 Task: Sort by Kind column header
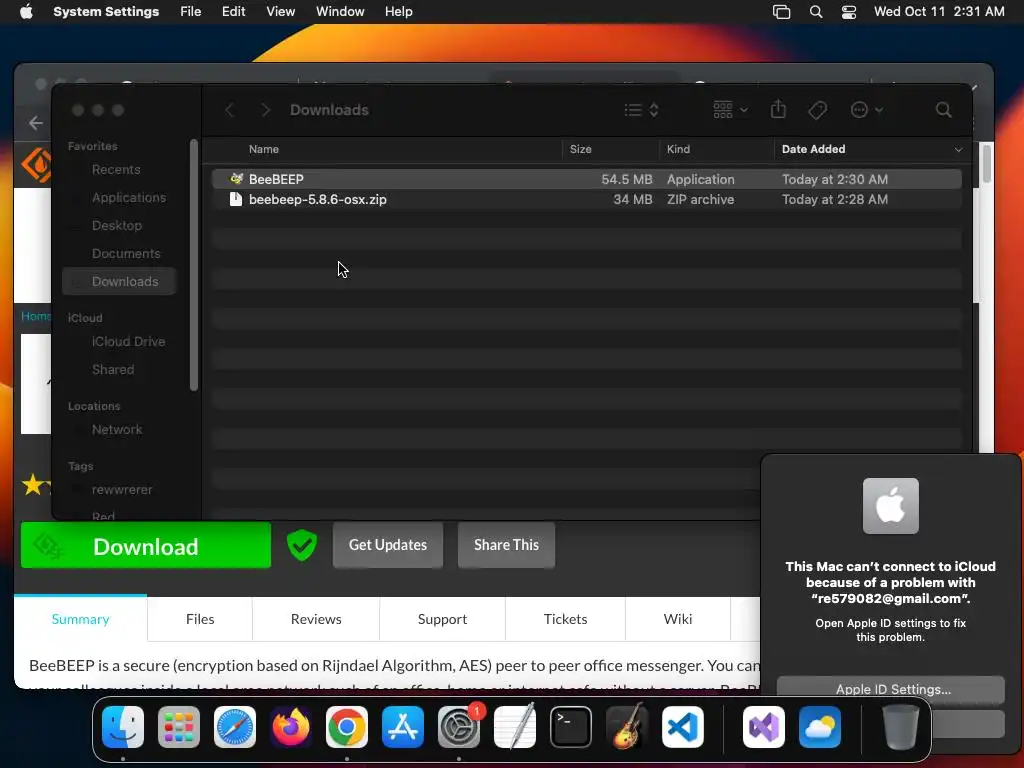[x=678, y=150]
